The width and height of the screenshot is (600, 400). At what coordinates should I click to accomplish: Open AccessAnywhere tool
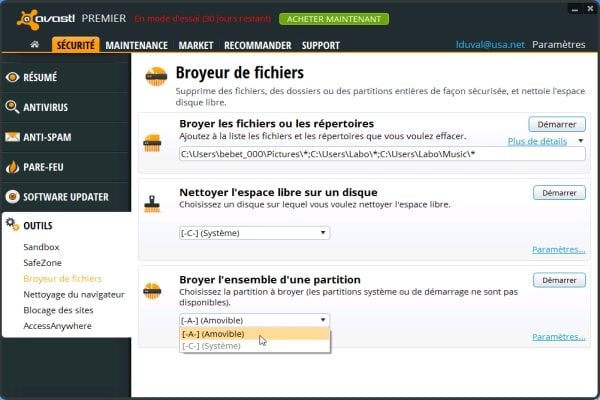pyautogui.click(x=57, y=326)
